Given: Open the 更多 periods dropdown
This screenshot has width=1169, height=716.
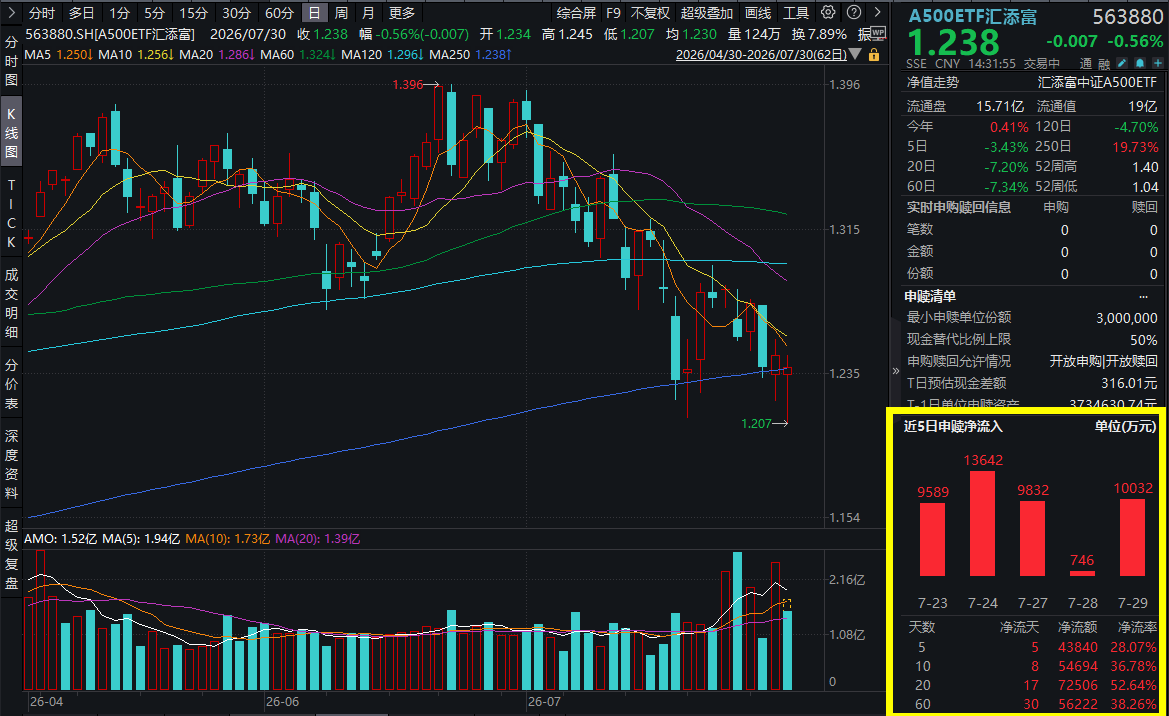Looking at the screenshot, I should (x=402, y=13).
